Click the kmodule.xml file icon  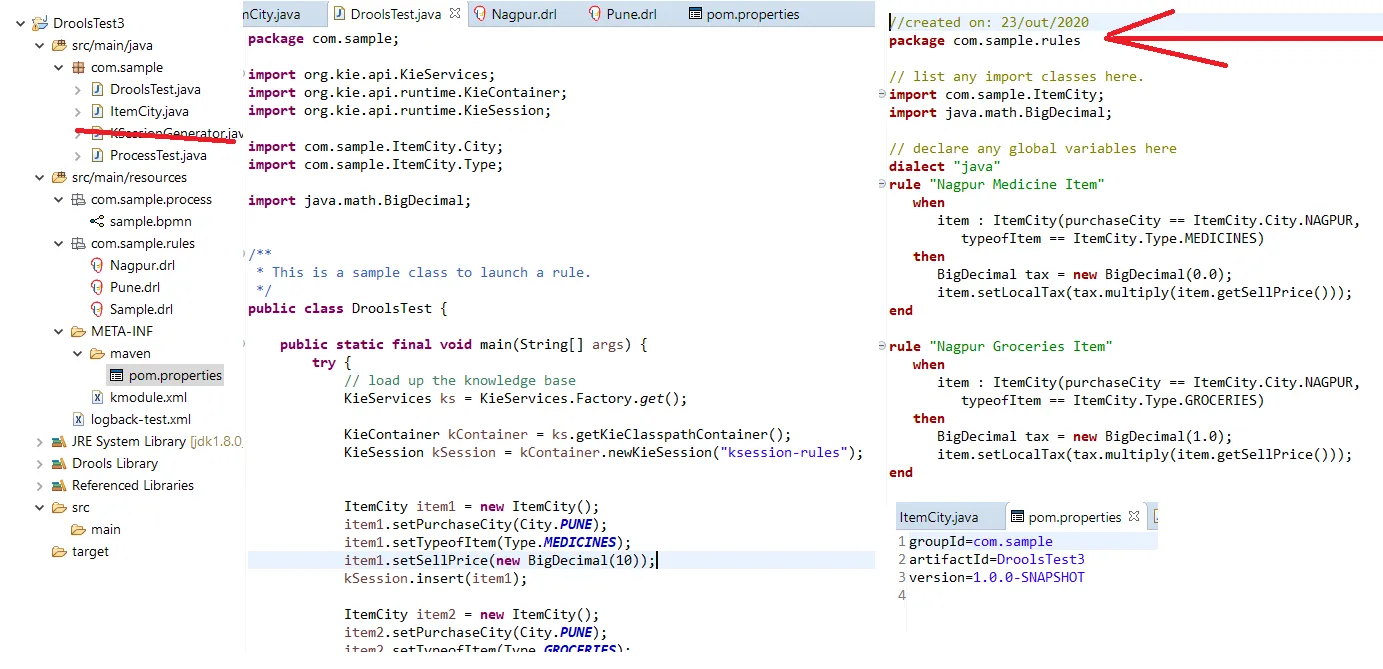point(97,397)
